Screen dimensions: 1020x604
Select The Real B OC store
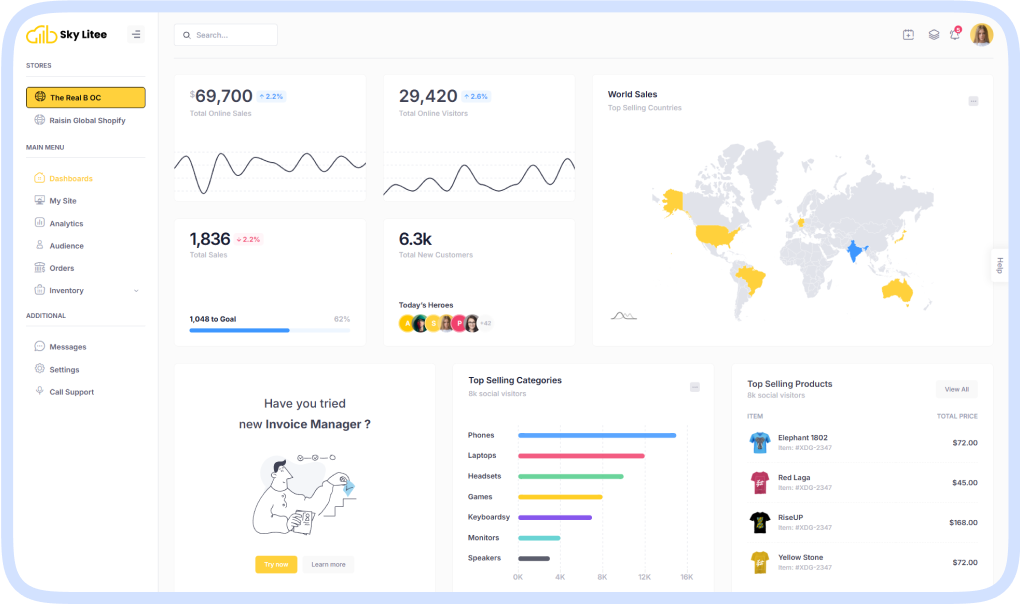point(85,97)
